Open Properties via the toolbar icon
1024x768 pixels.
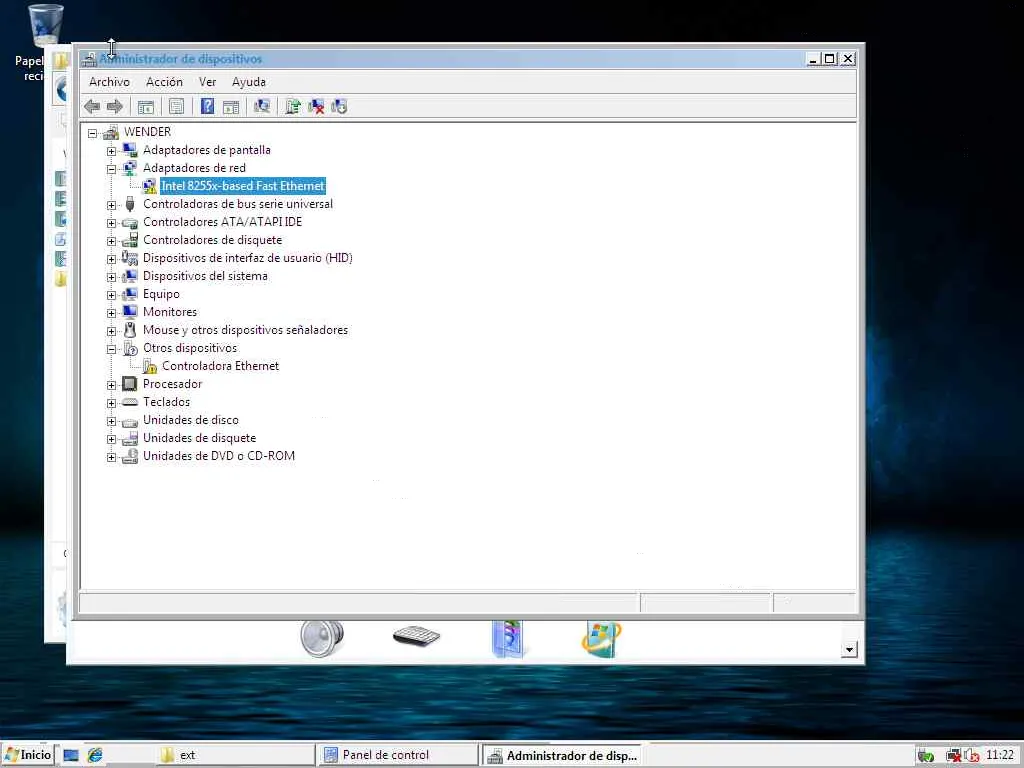[x=176, y=106]
